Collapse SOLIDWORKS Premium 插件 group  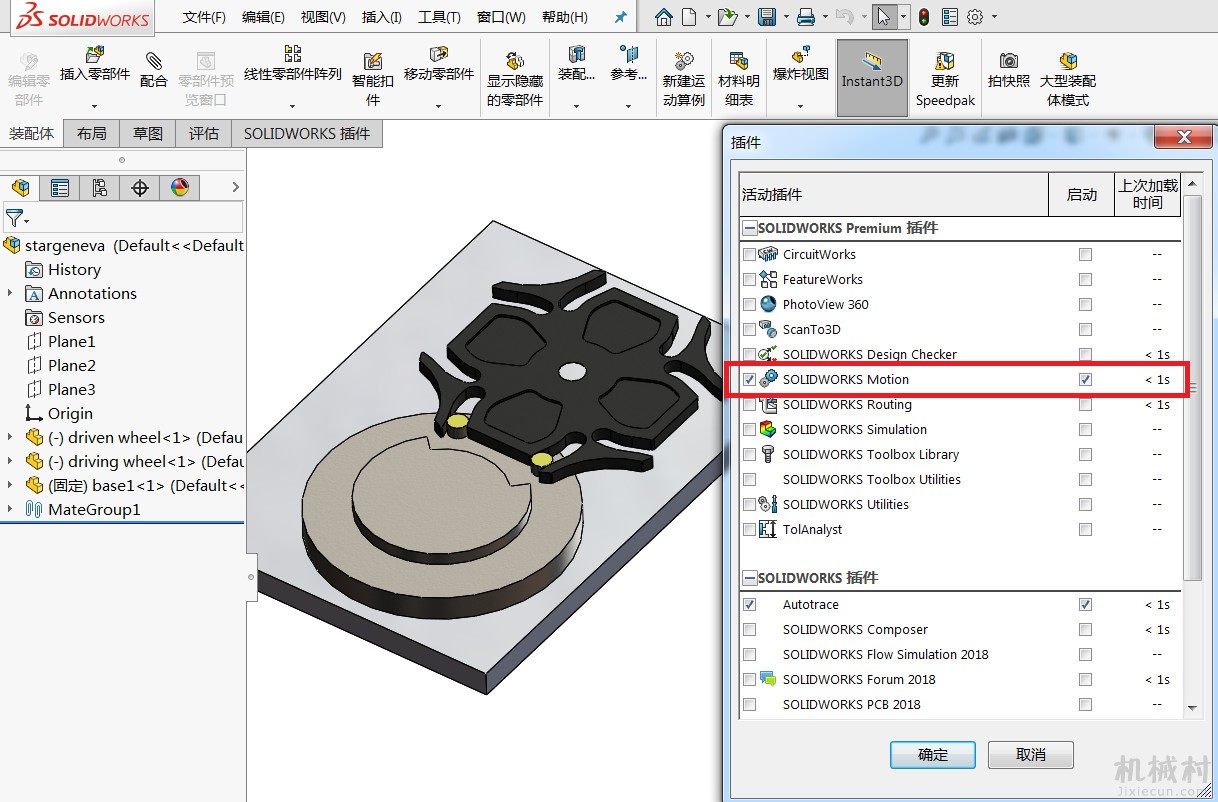coord(749,228)
